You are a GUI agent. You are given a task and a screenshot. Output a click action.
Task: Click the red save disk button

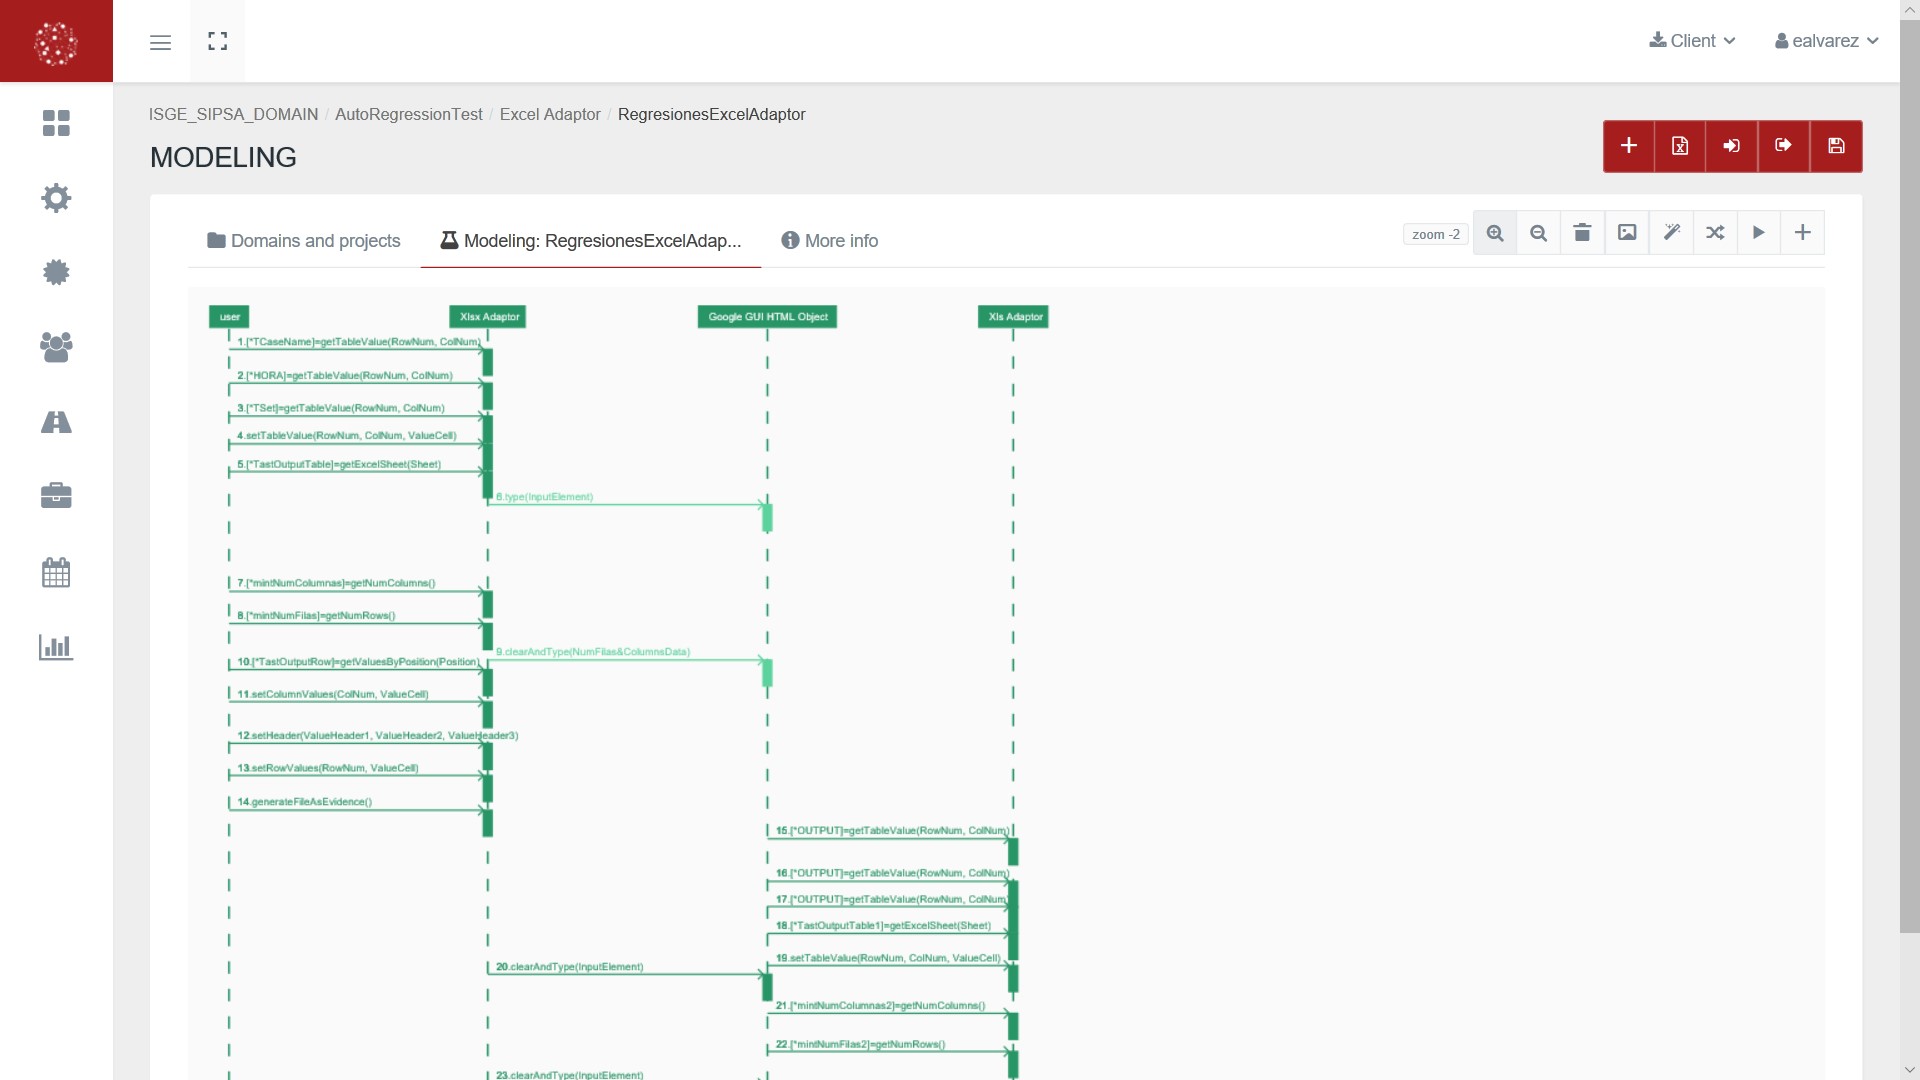[1836, 146]
